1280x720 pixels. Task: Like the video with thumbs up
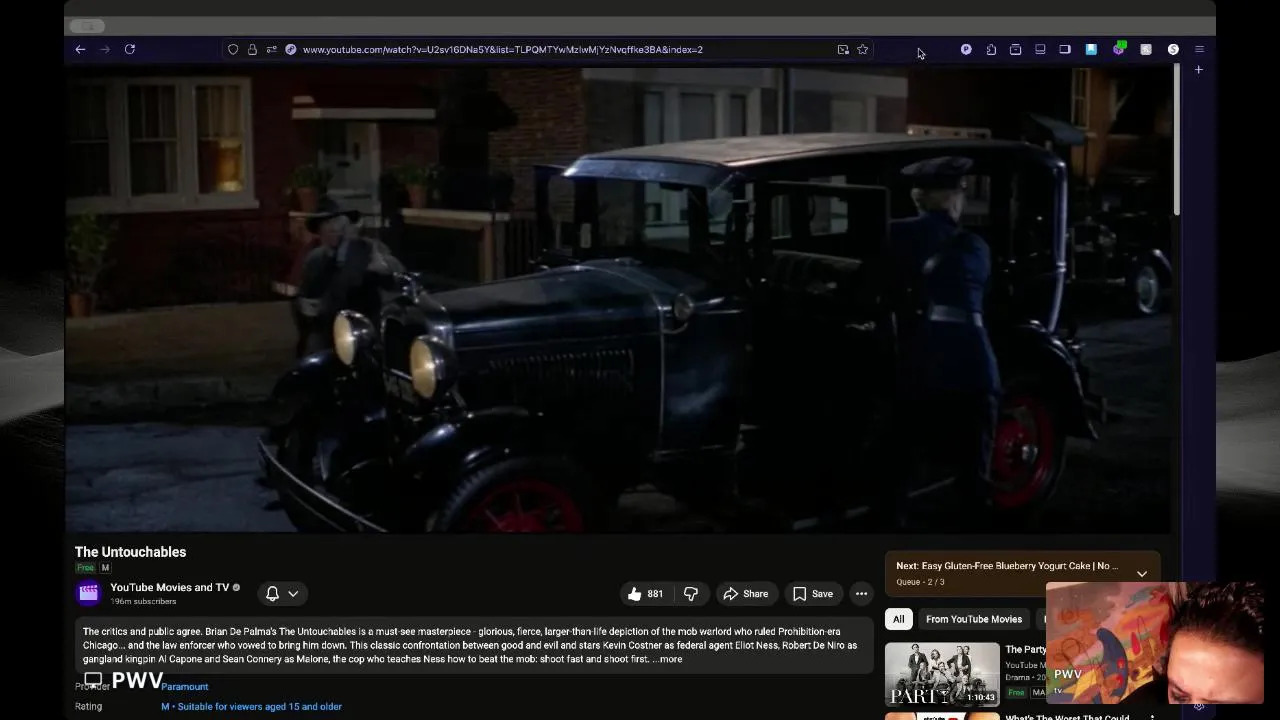pyautogui.click(x=645, y=594)
